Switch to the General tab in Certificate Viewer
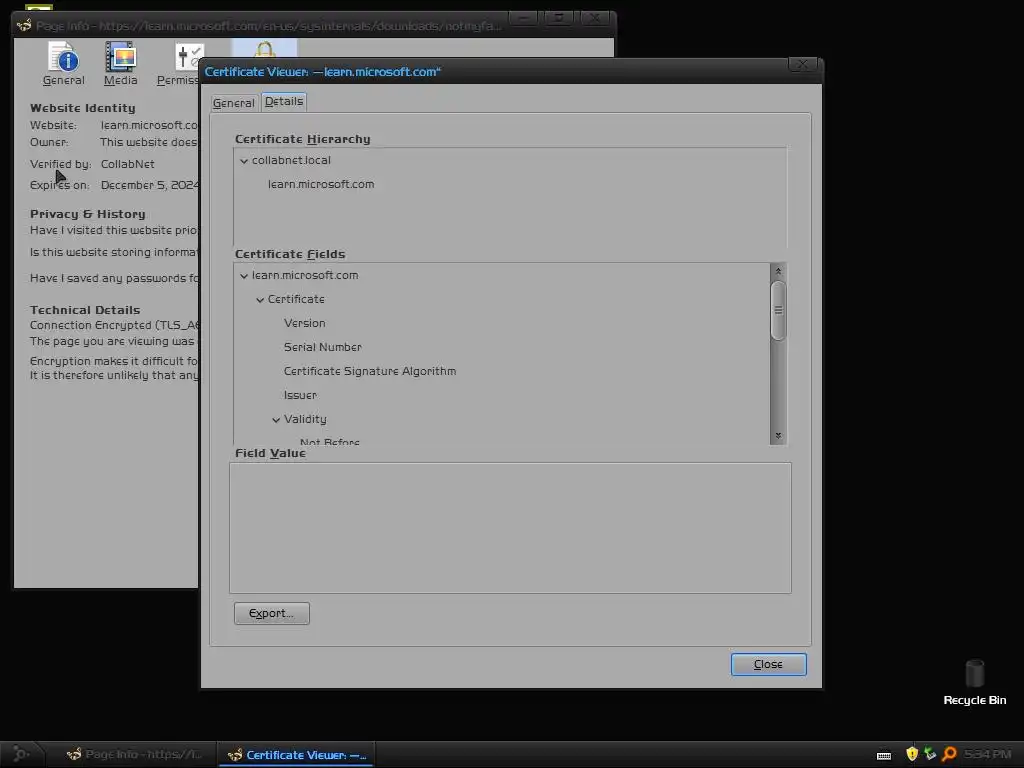 [234, 103]
